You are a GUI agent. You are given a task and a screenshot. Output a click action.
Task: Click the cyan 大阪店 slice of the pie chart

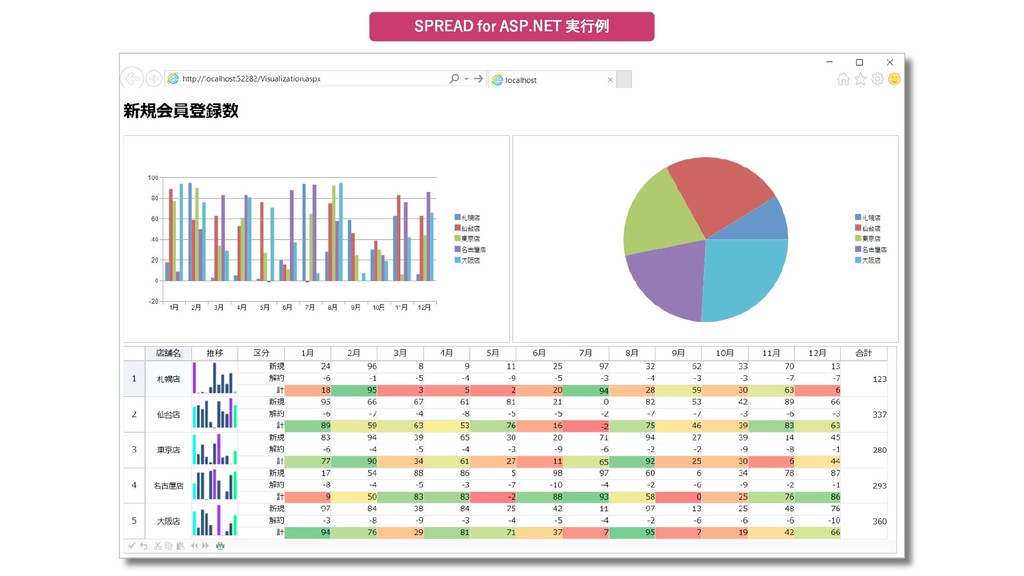[x=744, y=278]
